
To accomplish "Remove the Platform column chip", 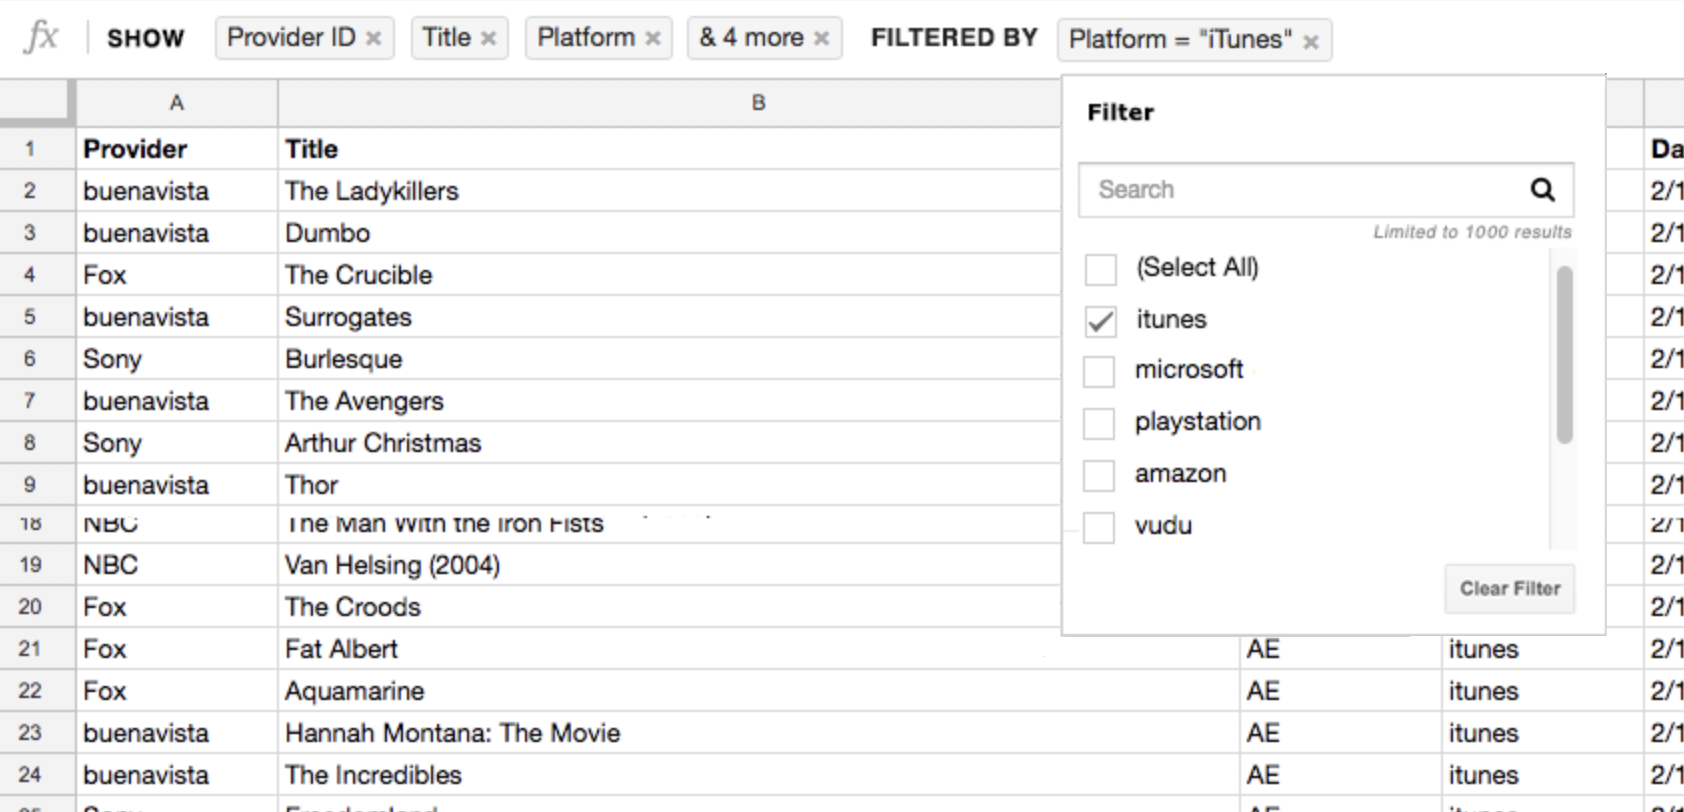I will pos(653,38).
